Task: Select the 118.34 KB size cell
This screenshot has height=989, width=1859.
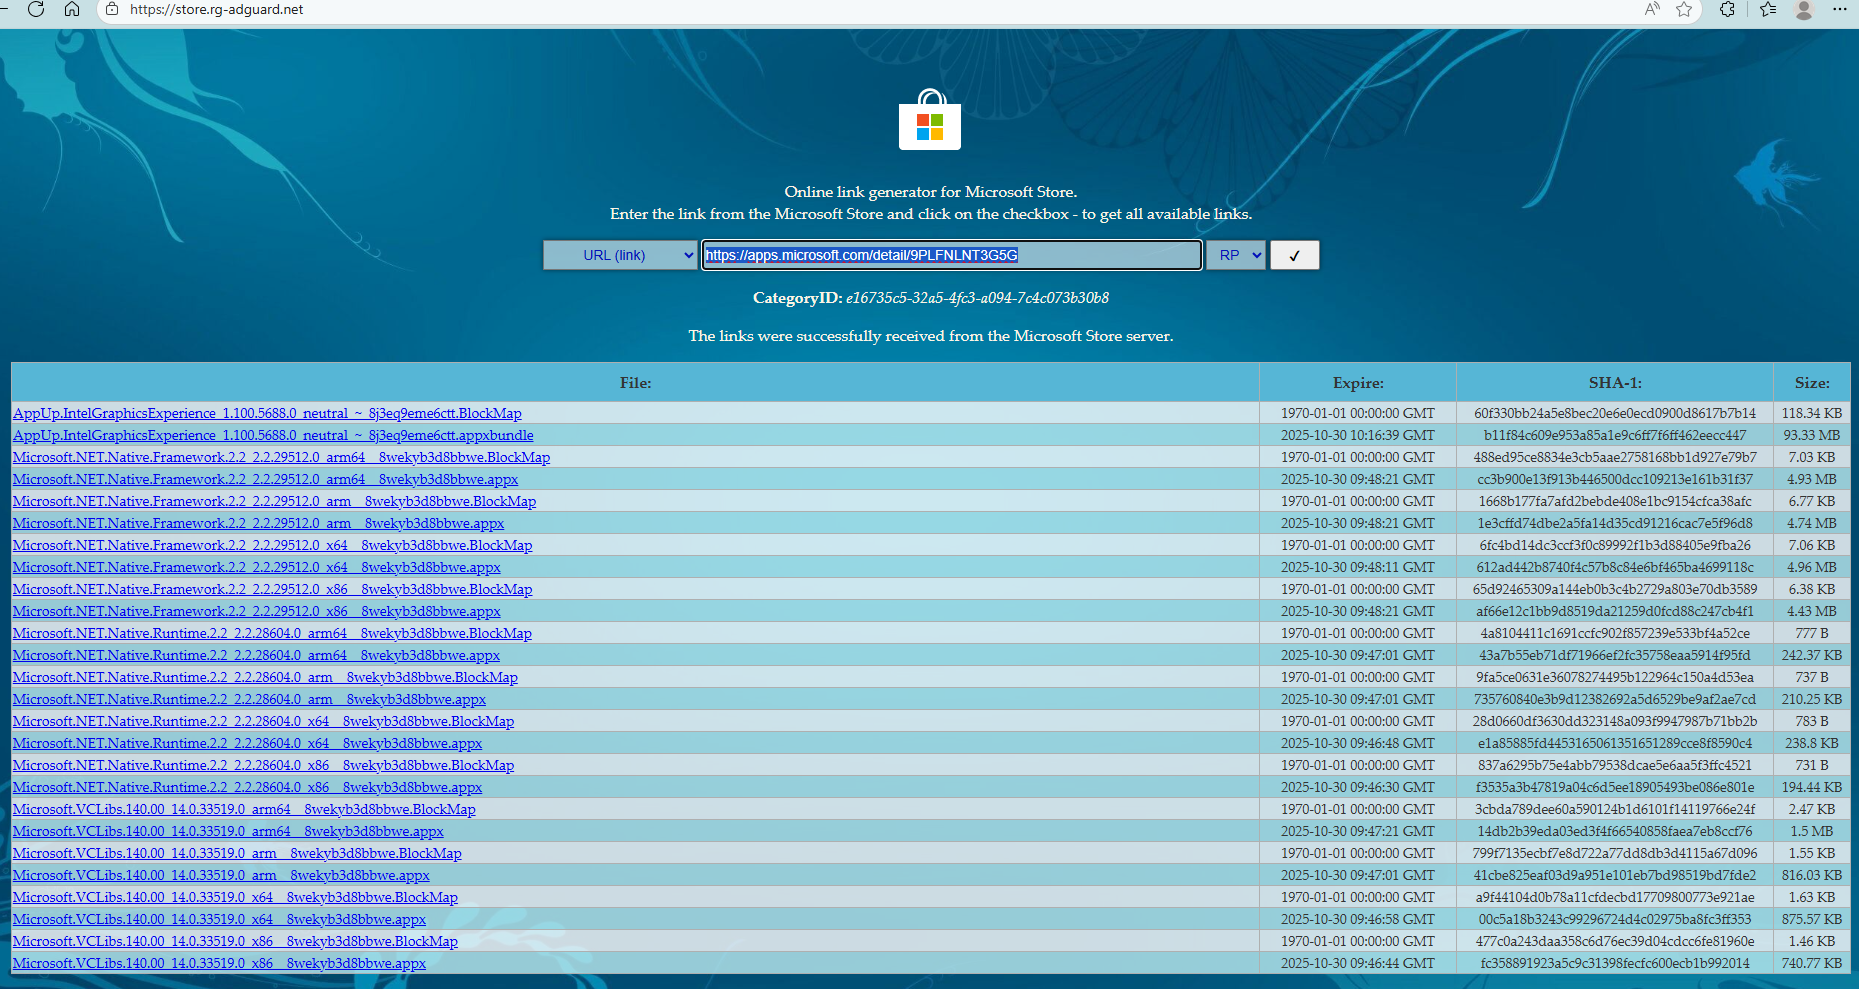Action: (x=1812, y=413)
